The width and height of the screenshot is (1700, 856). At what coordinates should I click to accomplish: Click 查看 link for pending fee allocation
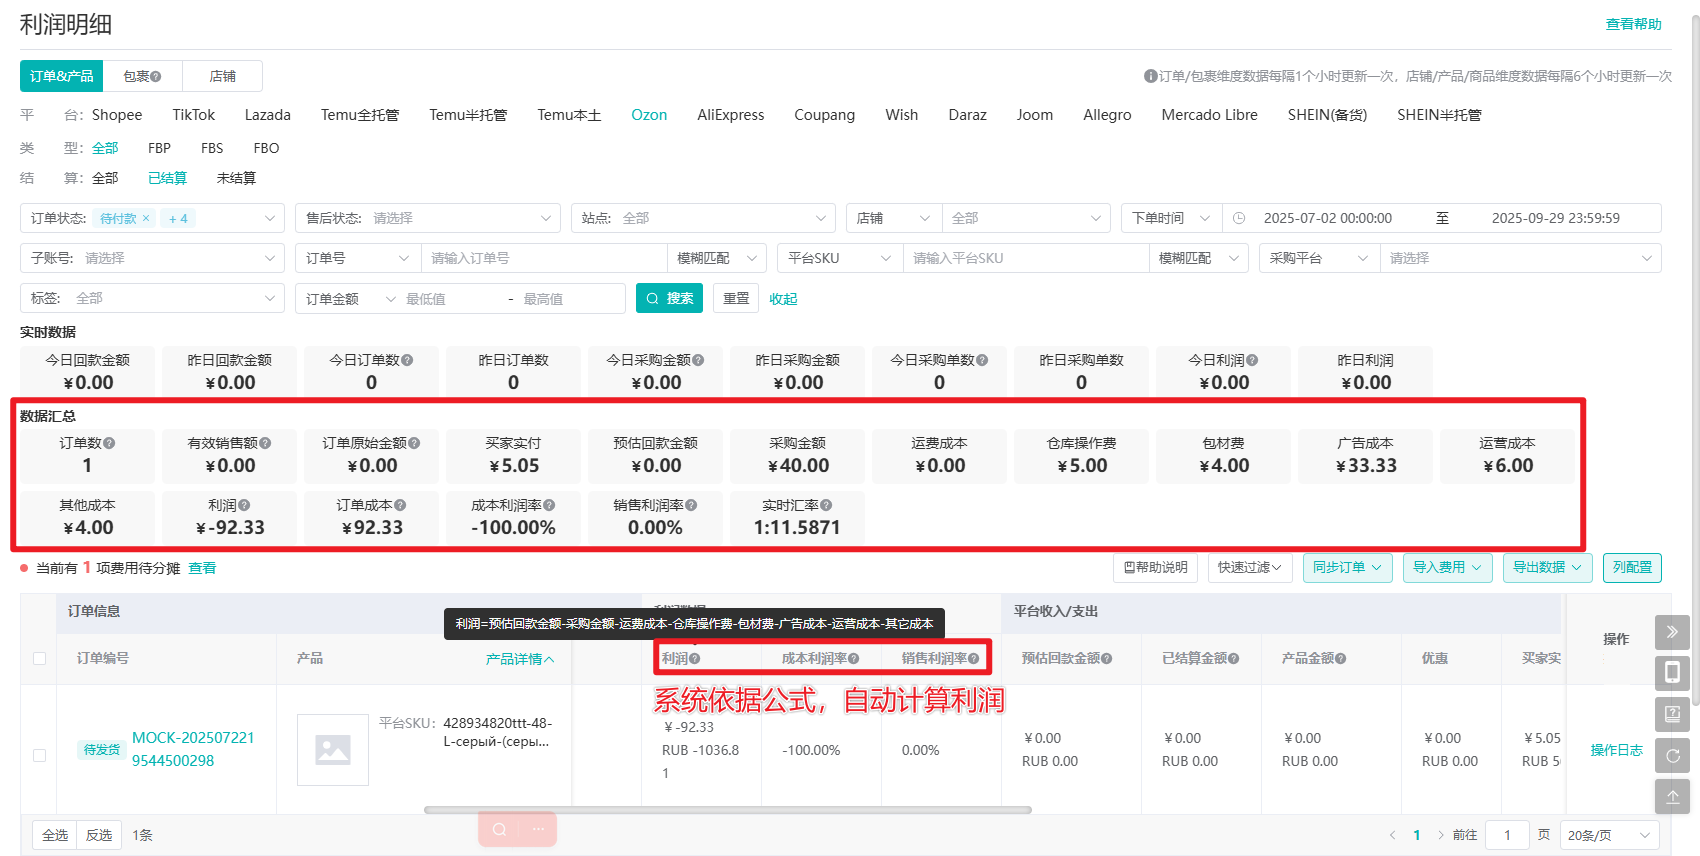pyautogui.click(x=202, y=568)
